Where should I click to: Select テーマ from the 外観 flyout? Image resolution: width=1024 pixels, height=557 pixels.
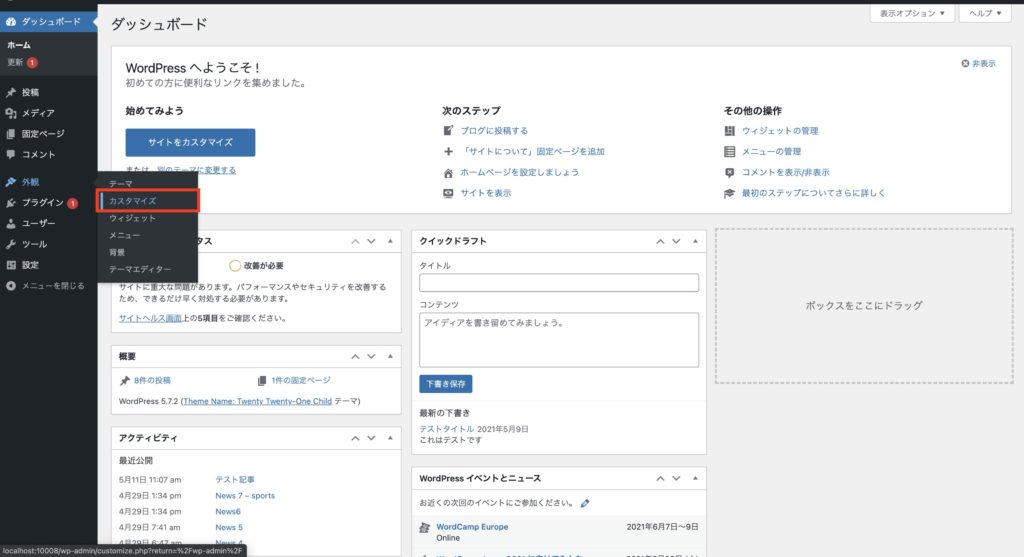tap(121, 184)
